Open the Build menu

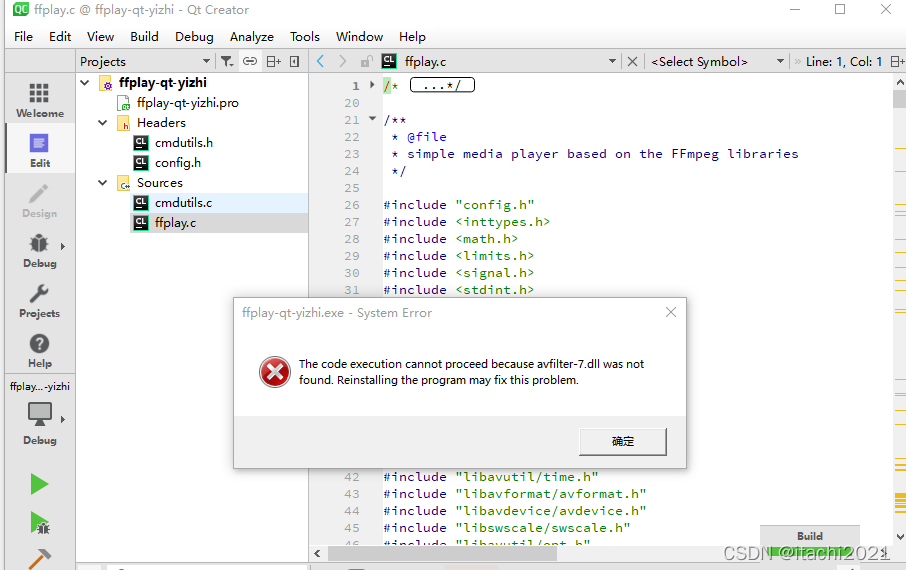coord(144,36)
